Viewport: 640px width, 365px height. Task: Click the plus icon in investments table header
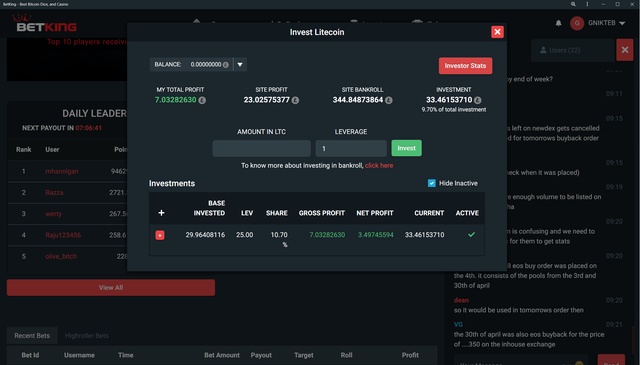tap(162, 213)
